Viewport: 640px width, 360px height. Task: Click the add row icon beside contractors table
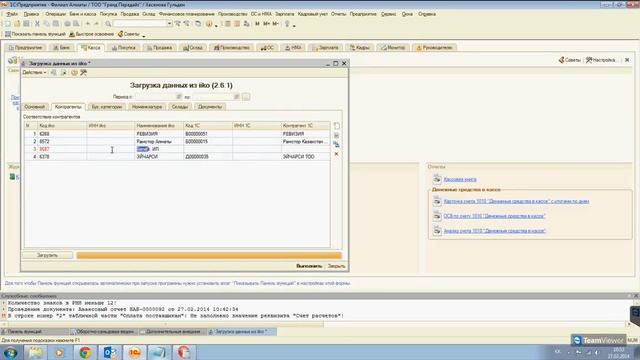click(x=336, y=126)
